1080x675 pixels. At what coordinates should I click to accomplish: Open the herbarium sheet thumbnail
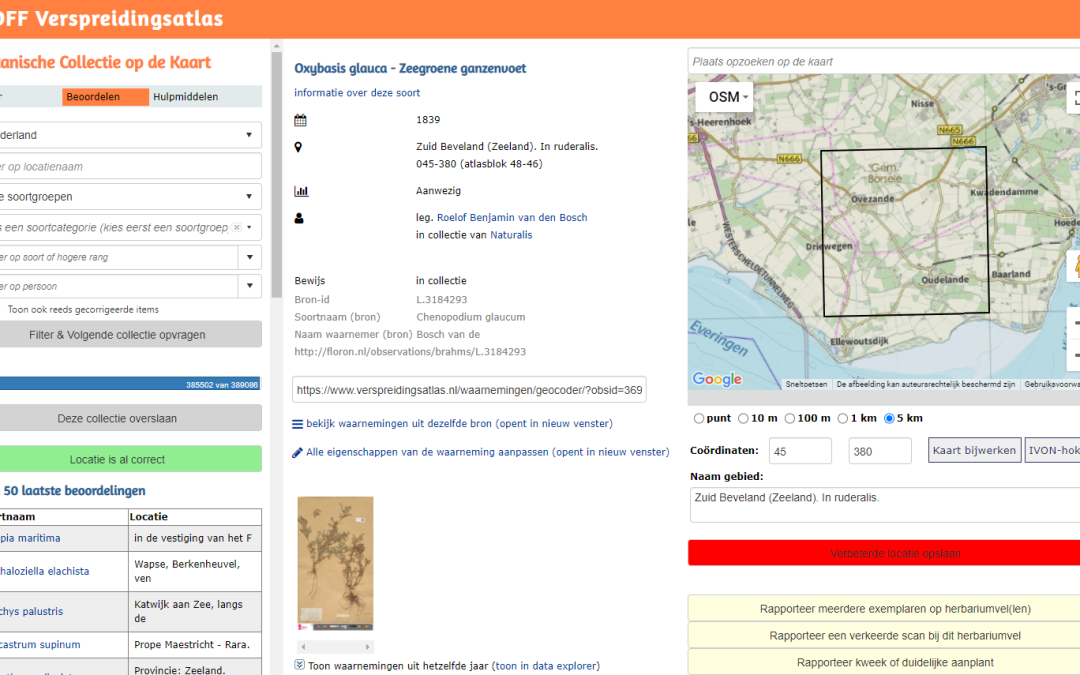tap(335, 563)
